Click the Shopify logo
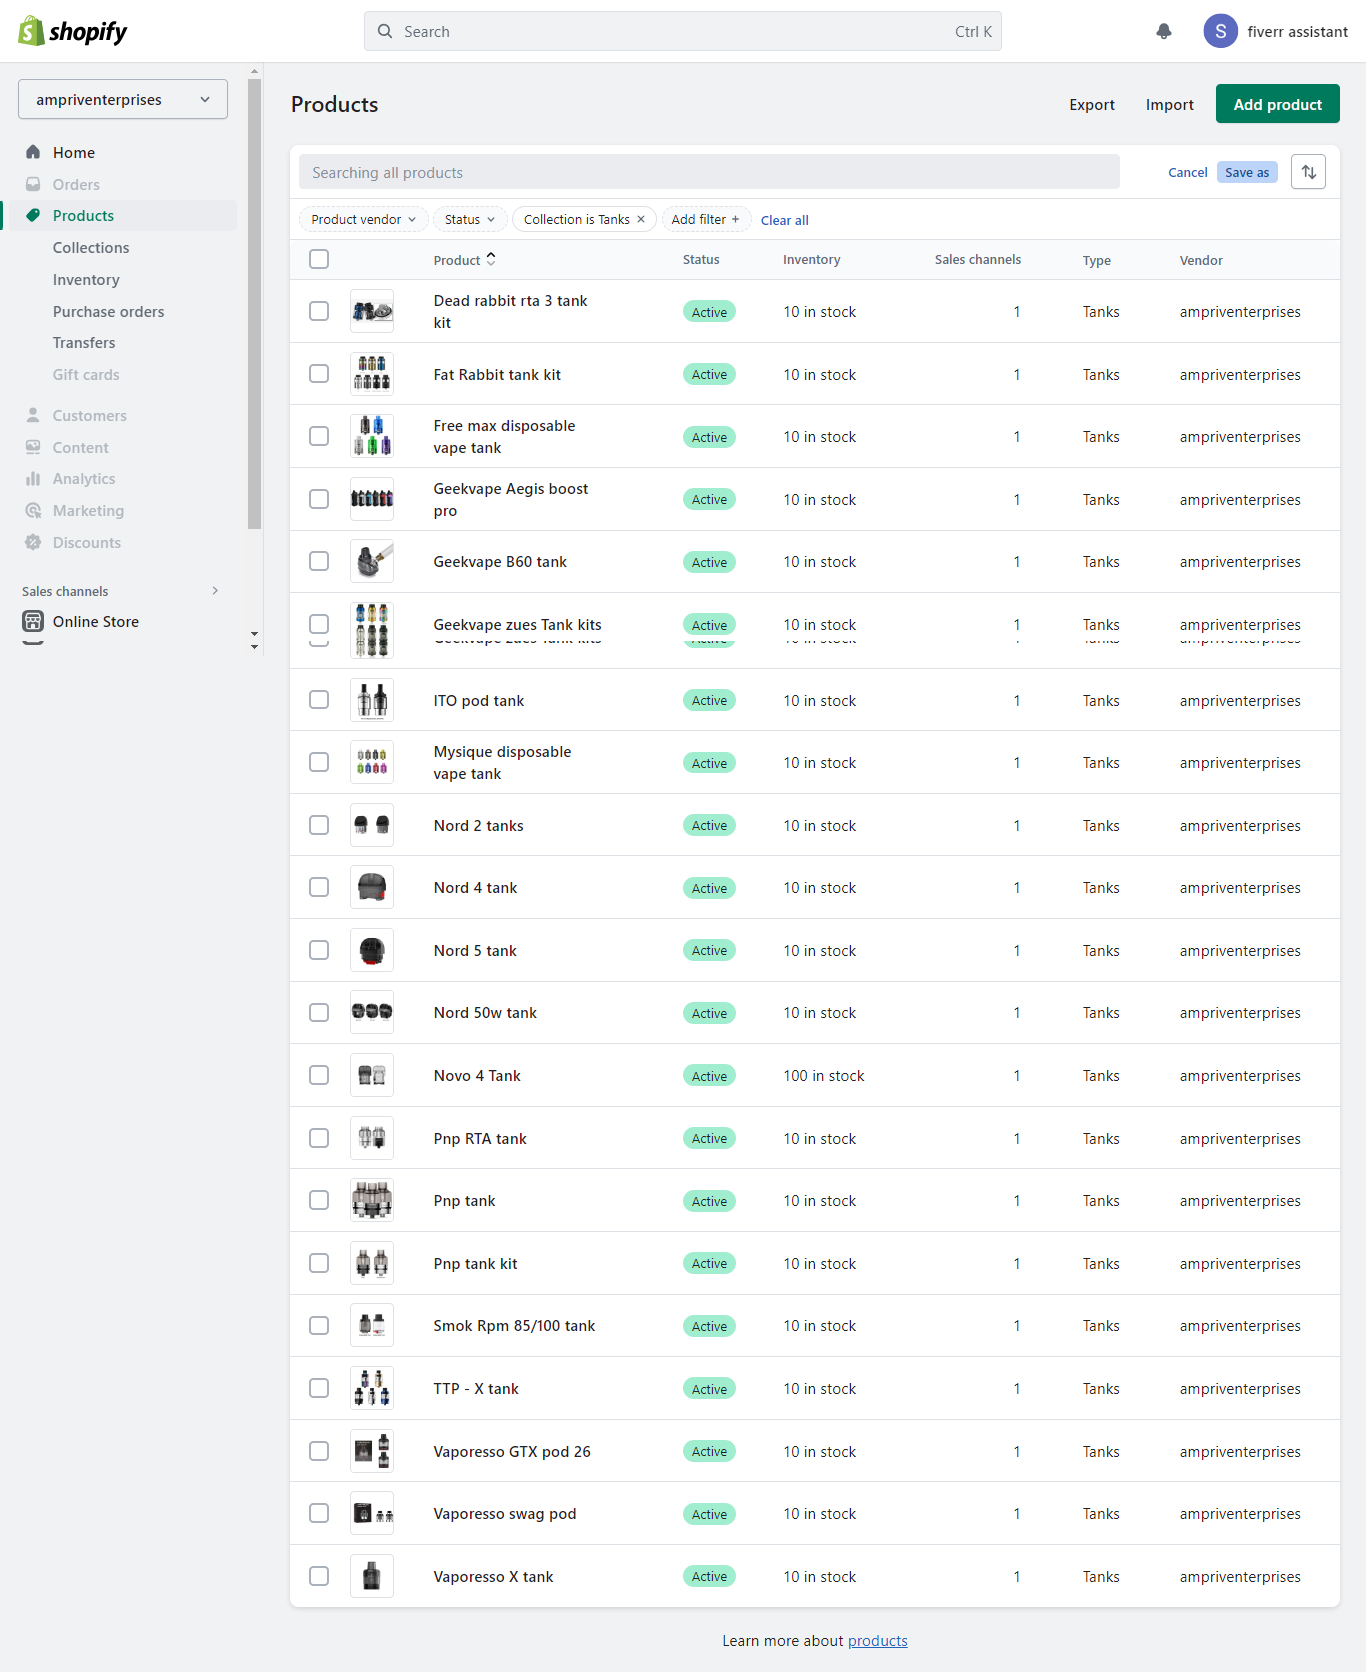Screen dimensions: 1366x1672 tap(73, 31)
